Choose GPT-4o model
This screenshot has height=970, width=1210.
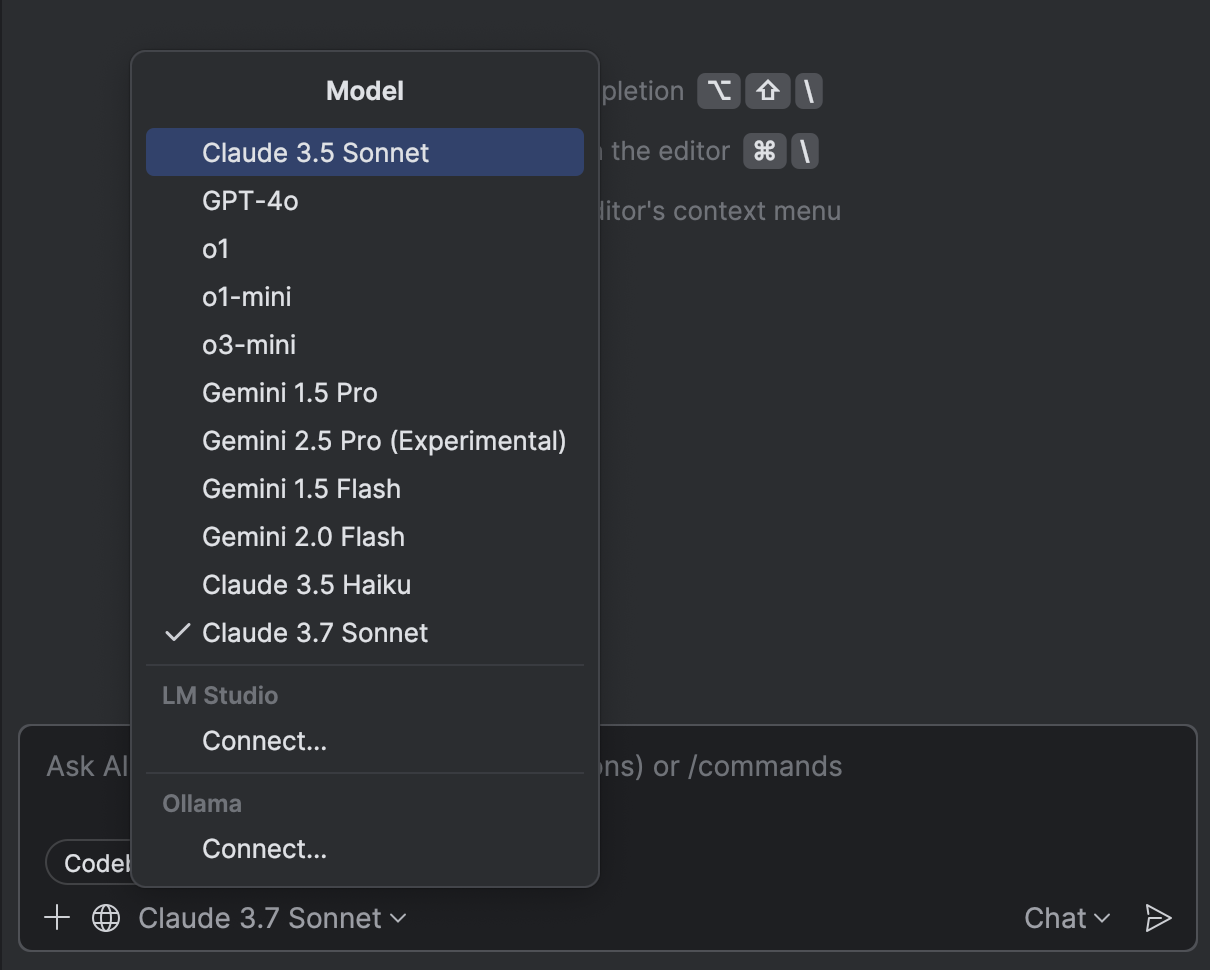point(250,201)
